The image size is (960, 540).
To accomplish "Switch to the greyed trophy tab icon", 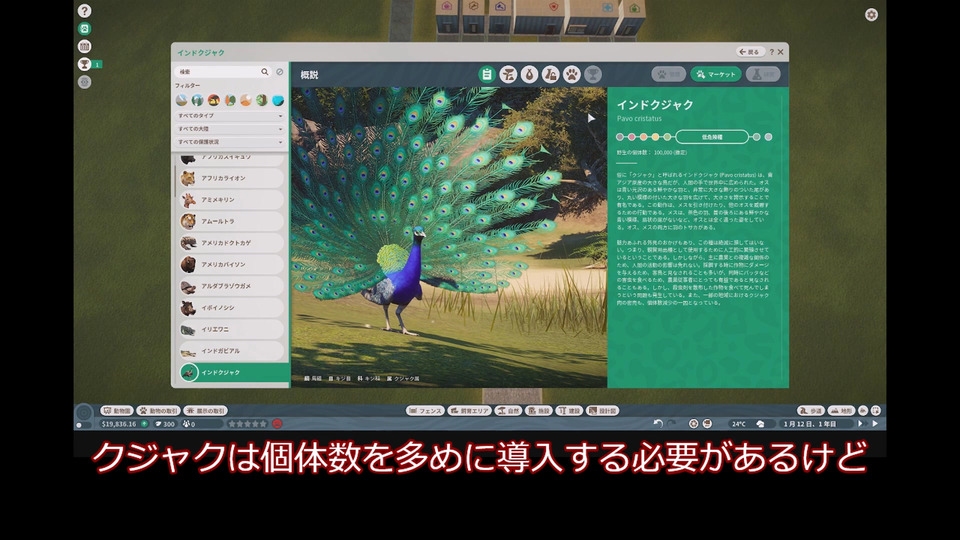I will click(x=593, y=75).
